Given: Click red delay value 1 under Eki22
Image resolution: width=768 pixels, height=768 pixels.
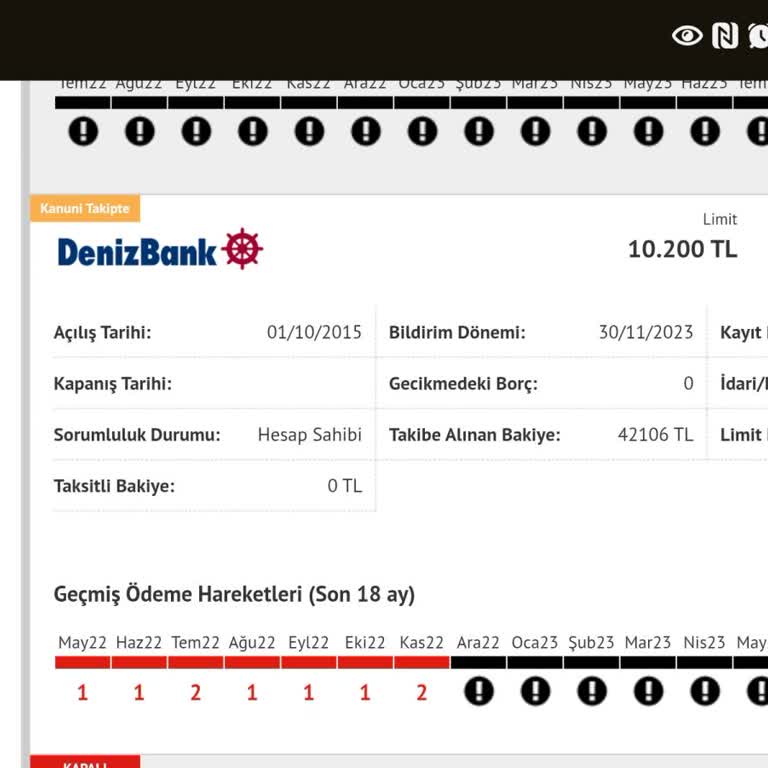Looking at the screenshot, I should tap(365, 693).
